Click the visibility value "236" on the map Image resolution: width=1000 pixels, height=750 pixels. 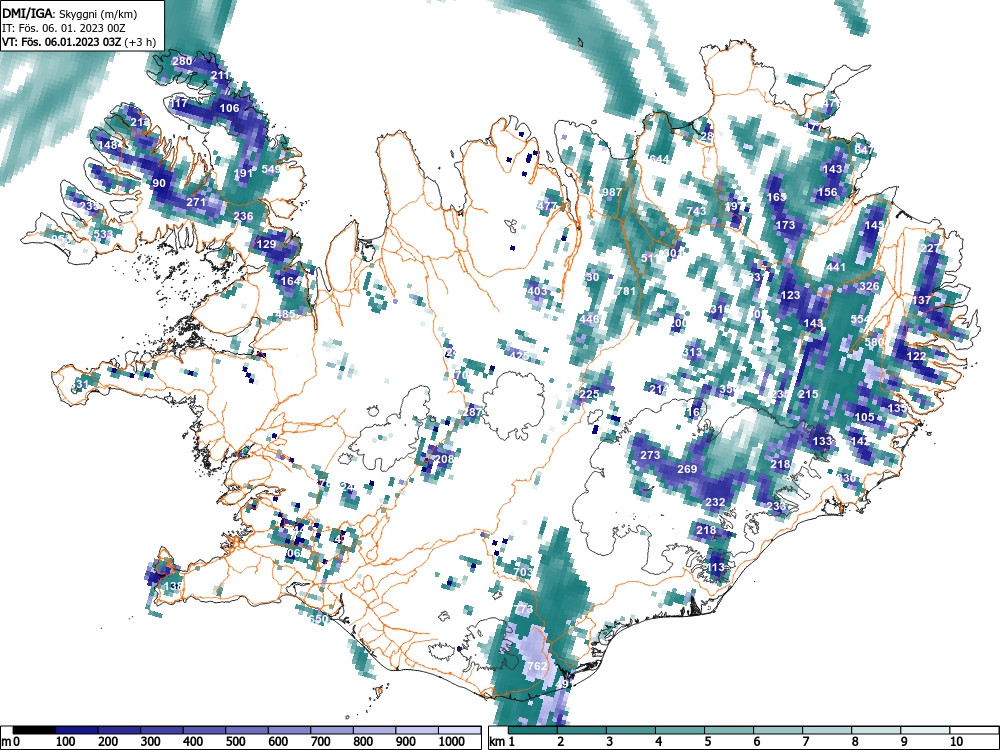pyautogui.click(x=243, y=216)
